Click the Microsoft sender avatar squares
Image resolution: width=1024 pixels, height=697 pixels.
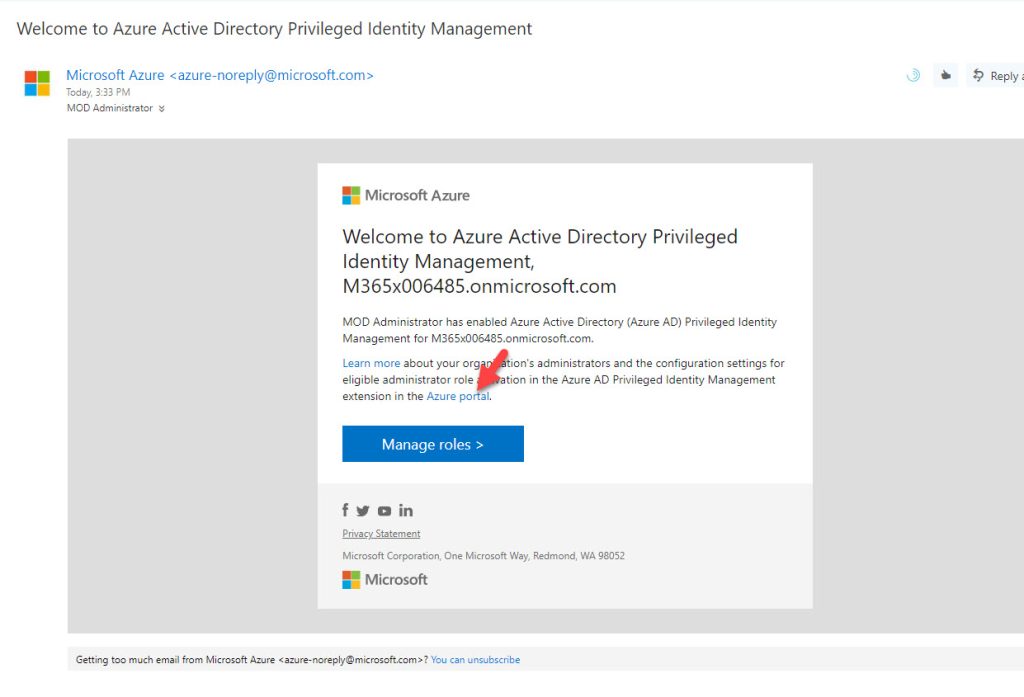pyautogui.click(x=37, y=84)
